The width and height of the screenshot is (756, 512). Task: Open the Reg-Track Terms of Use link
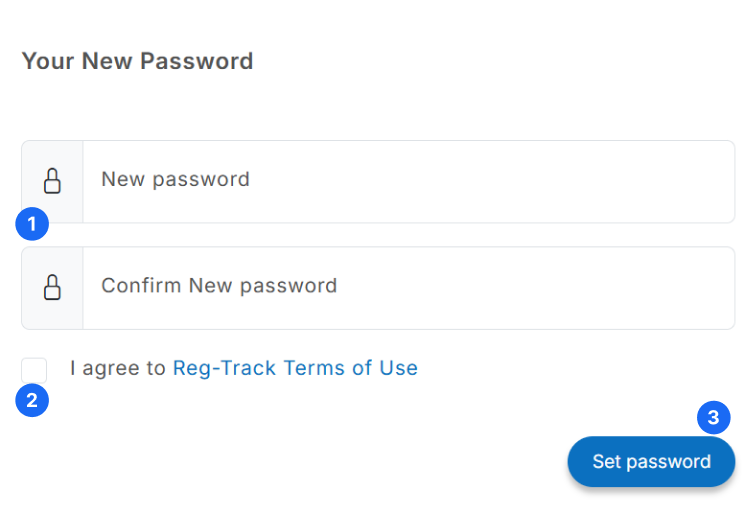point(295,368)
